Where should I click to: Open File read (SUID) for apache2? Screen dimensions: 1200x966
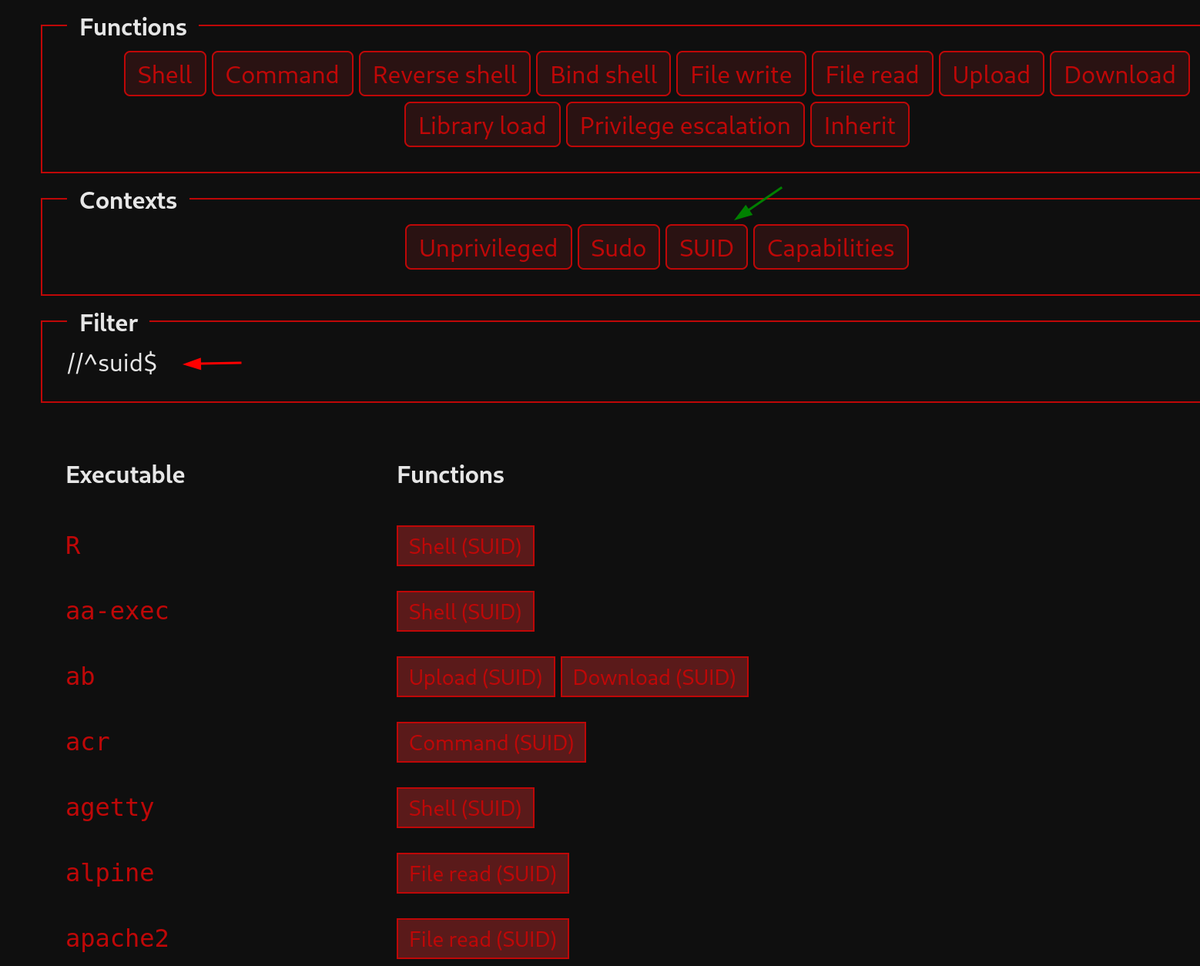point(482,939)
